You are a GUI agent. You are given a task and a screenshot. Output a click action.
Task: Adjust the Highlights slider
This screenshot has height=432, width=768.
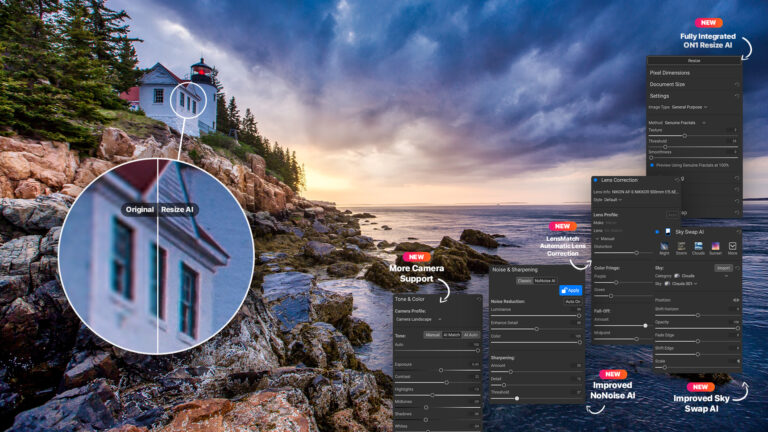click(432, 395)
